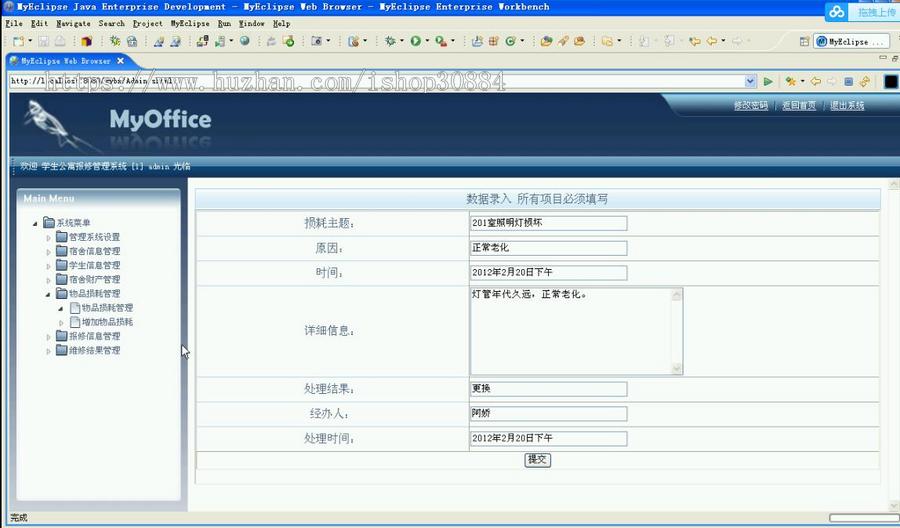Click the 退出系统 link
Viewport: 900px width, 528px height.
tap(847, 106)
